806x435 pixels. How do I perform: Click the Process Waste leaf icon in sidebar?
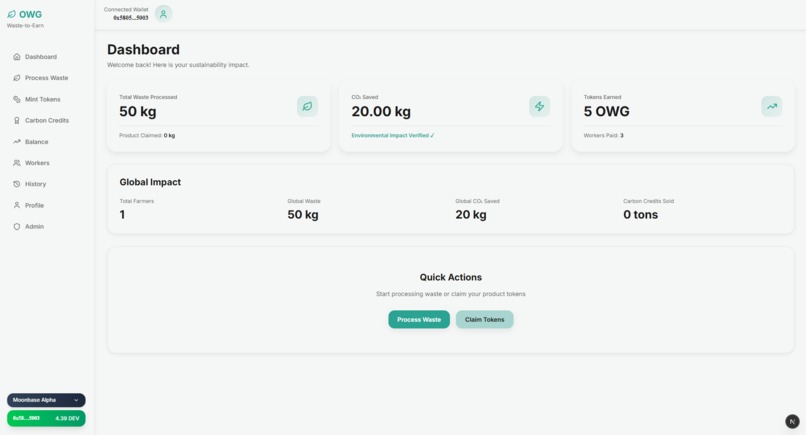16,78
